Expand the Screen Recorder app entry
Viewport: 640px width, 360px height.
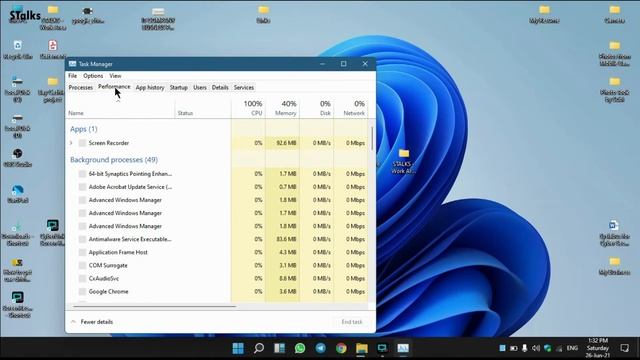coord(71,143)
